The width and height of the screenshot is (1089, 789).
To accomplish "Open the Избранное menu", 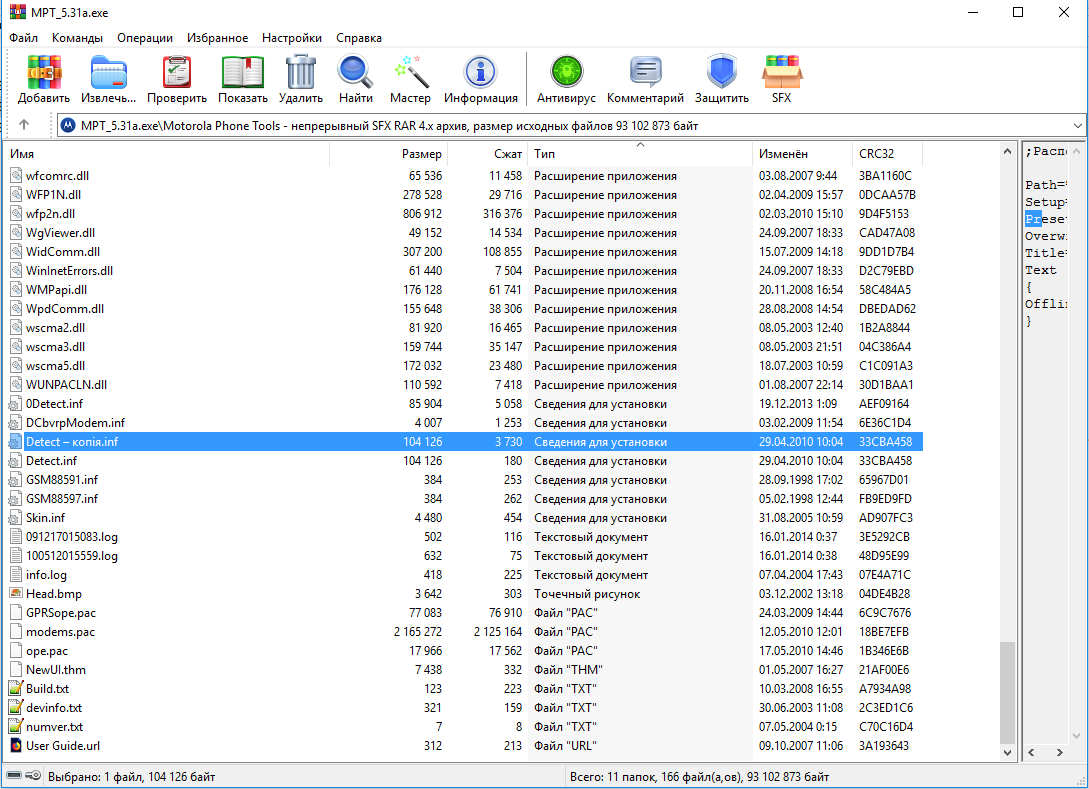I will (217, 38).
